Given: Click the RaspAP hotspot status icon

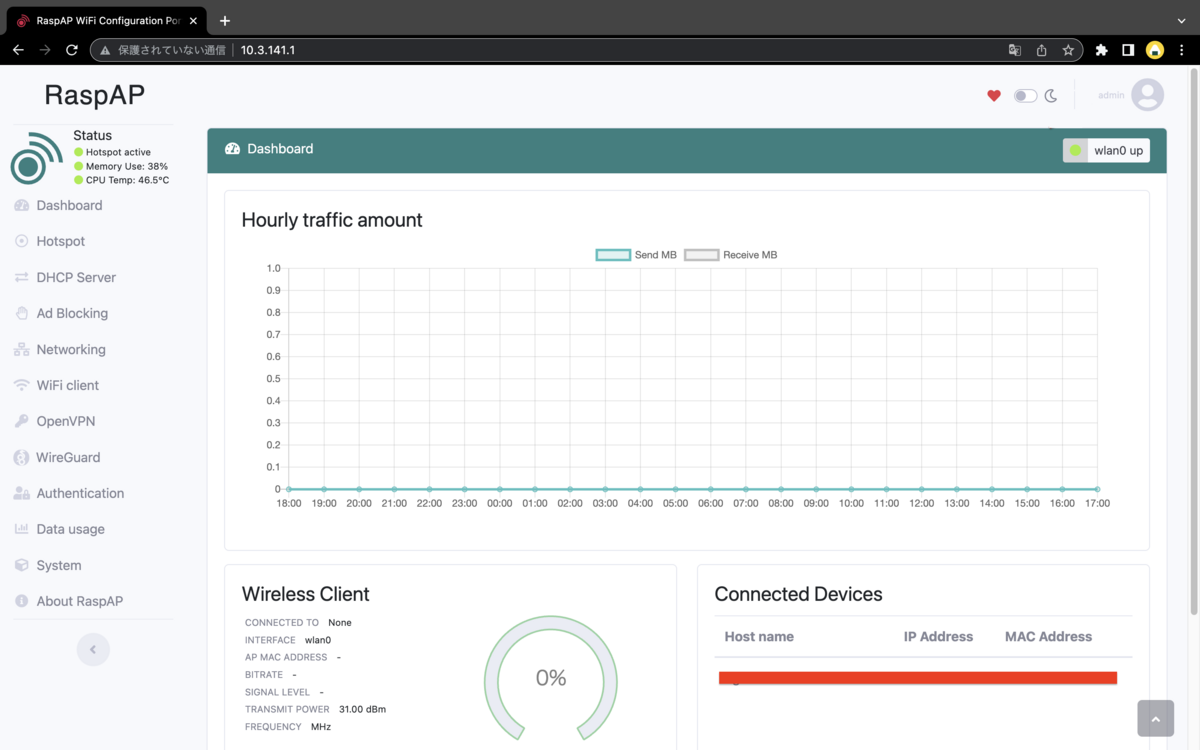Looking at the screenshot, I should [36, 158].
